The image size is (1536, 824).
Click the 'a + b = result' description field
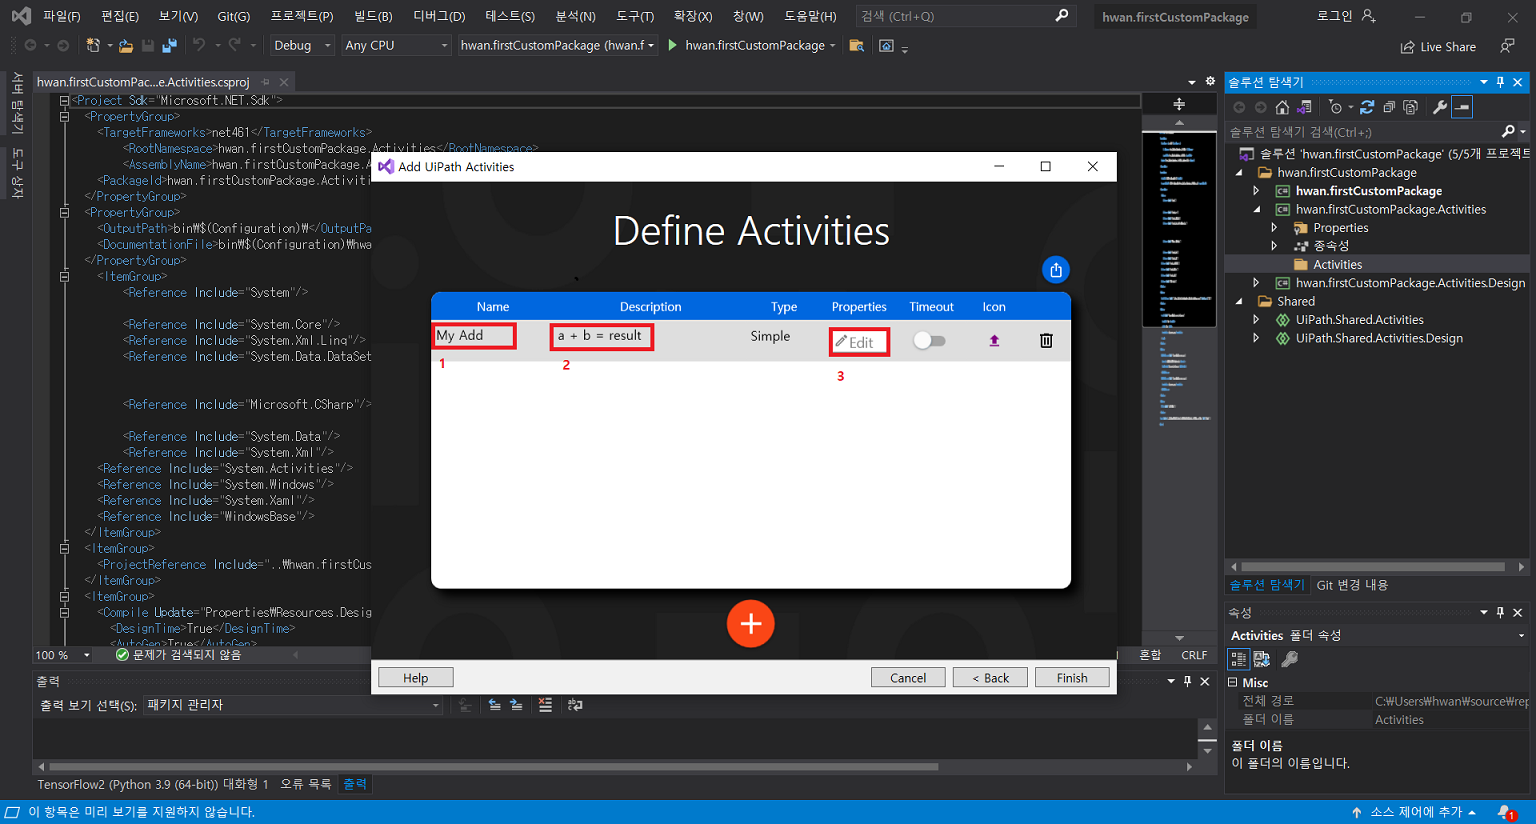(x=601, y=337)
